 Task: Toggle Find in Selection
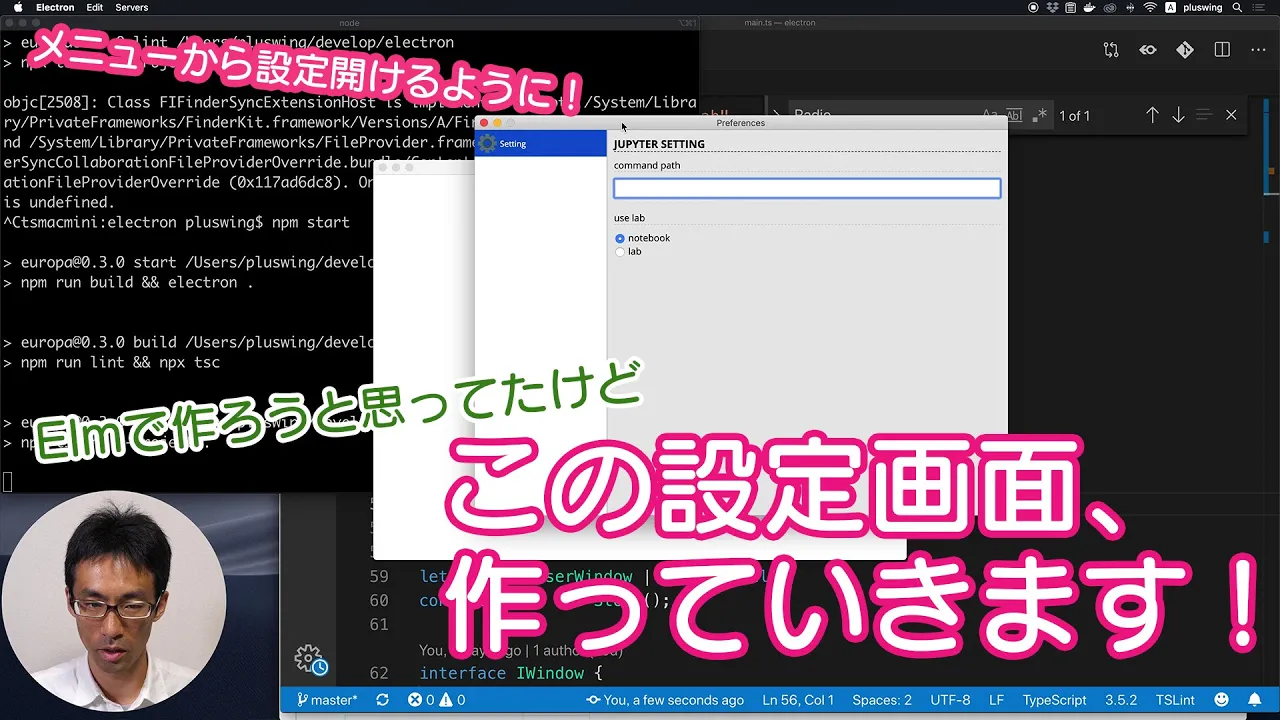coord(1204,115)
